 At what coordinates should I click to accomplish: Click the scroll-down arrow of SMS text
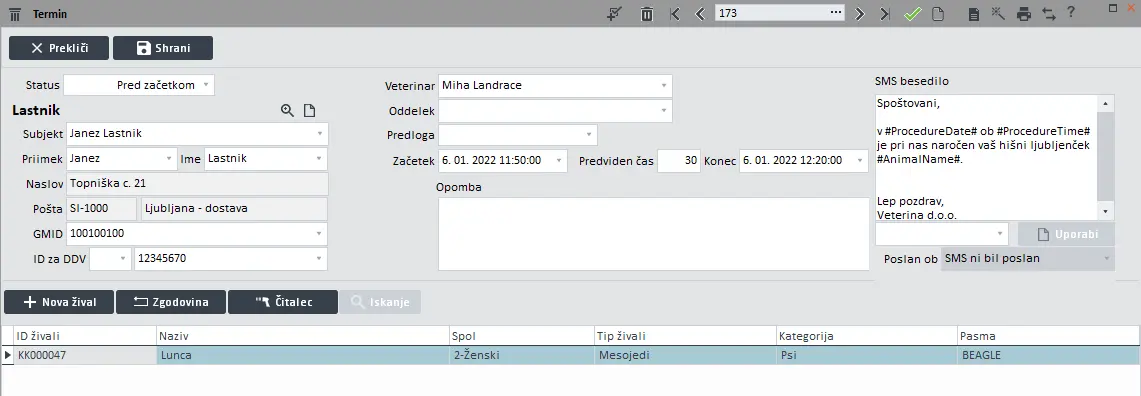[1106, 212]
